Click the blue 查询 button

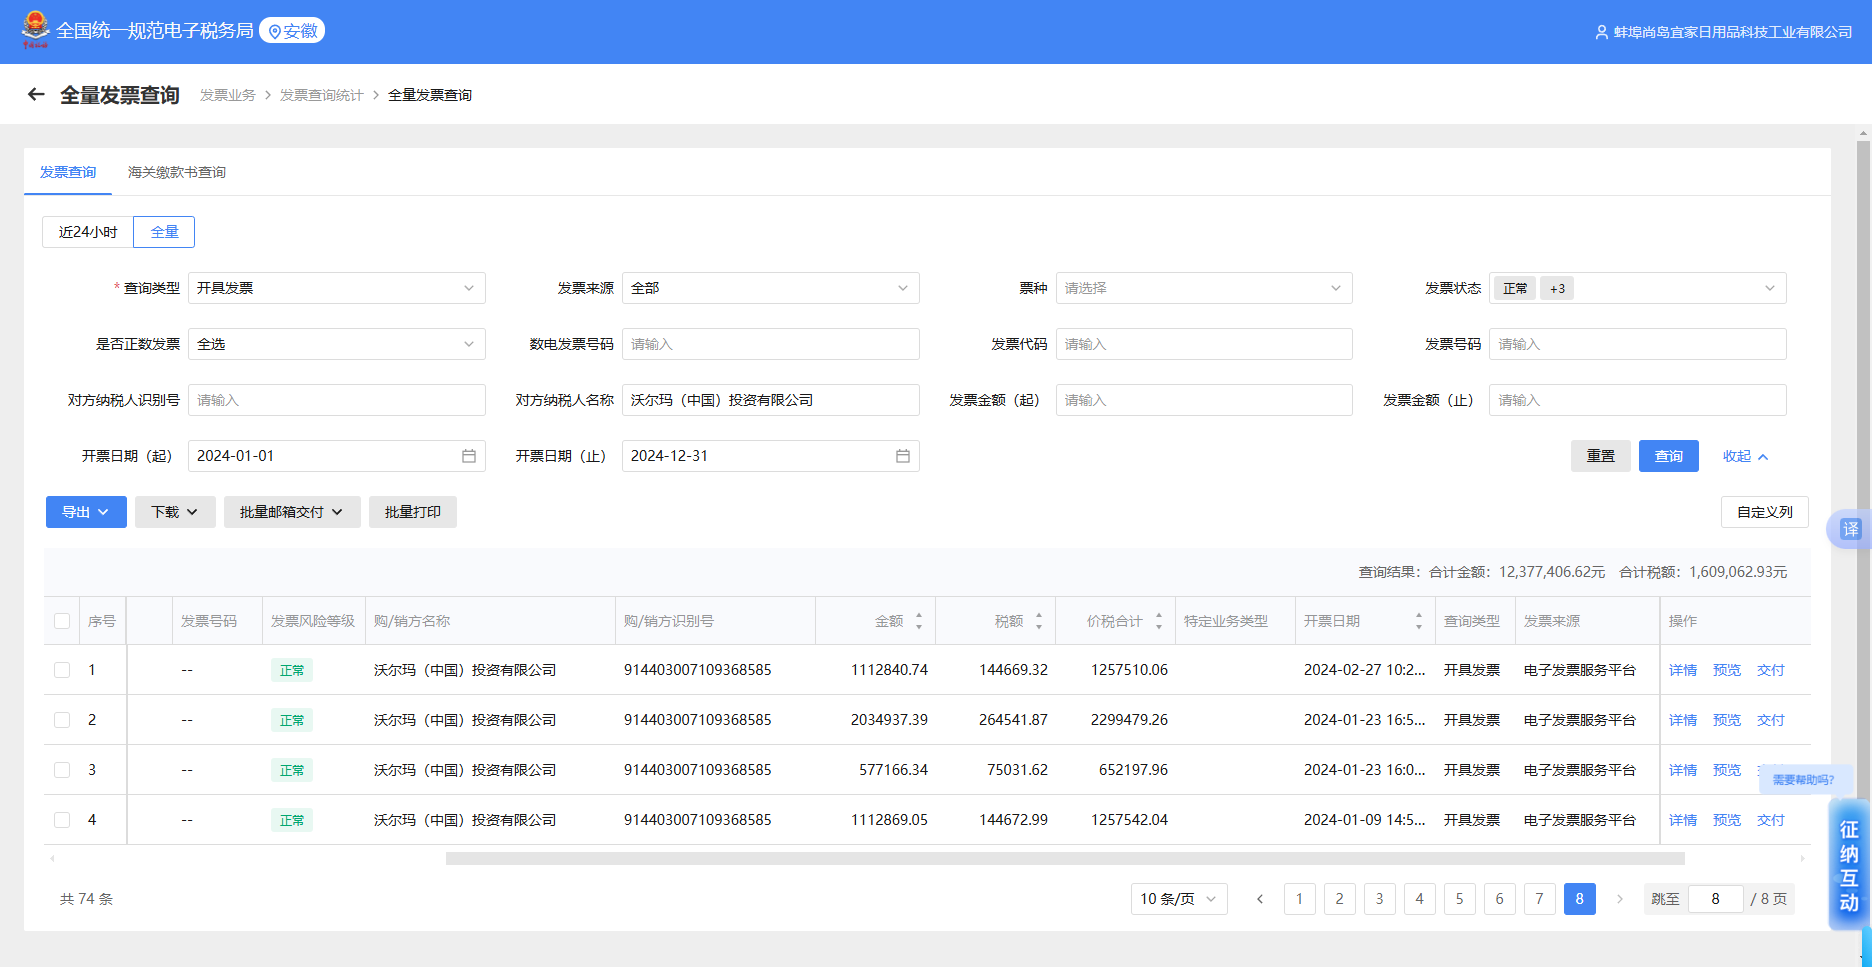pyautogui.click(x=1668, y=456)
